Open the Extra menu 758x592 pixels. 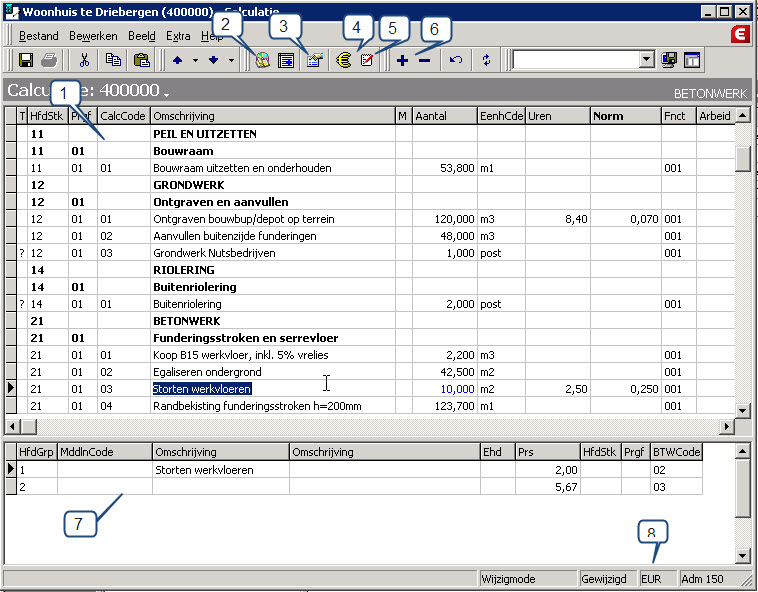coord(178,36)
